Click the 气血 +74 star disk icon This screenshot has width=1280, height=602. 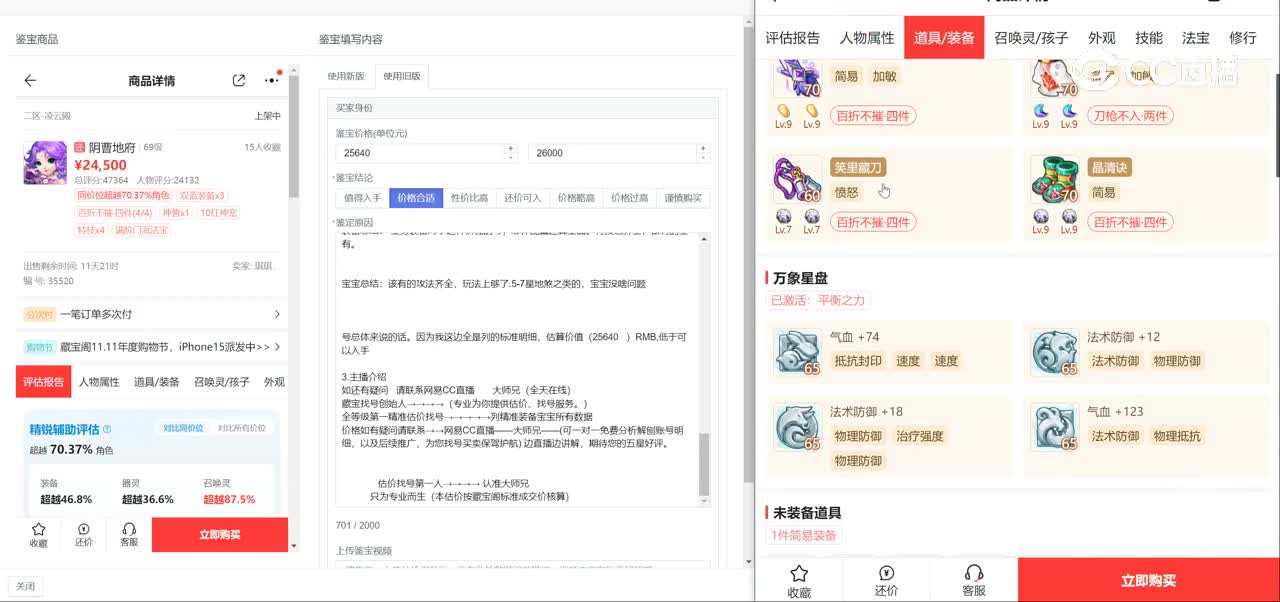pyautogui.click(x=797, y=352)
